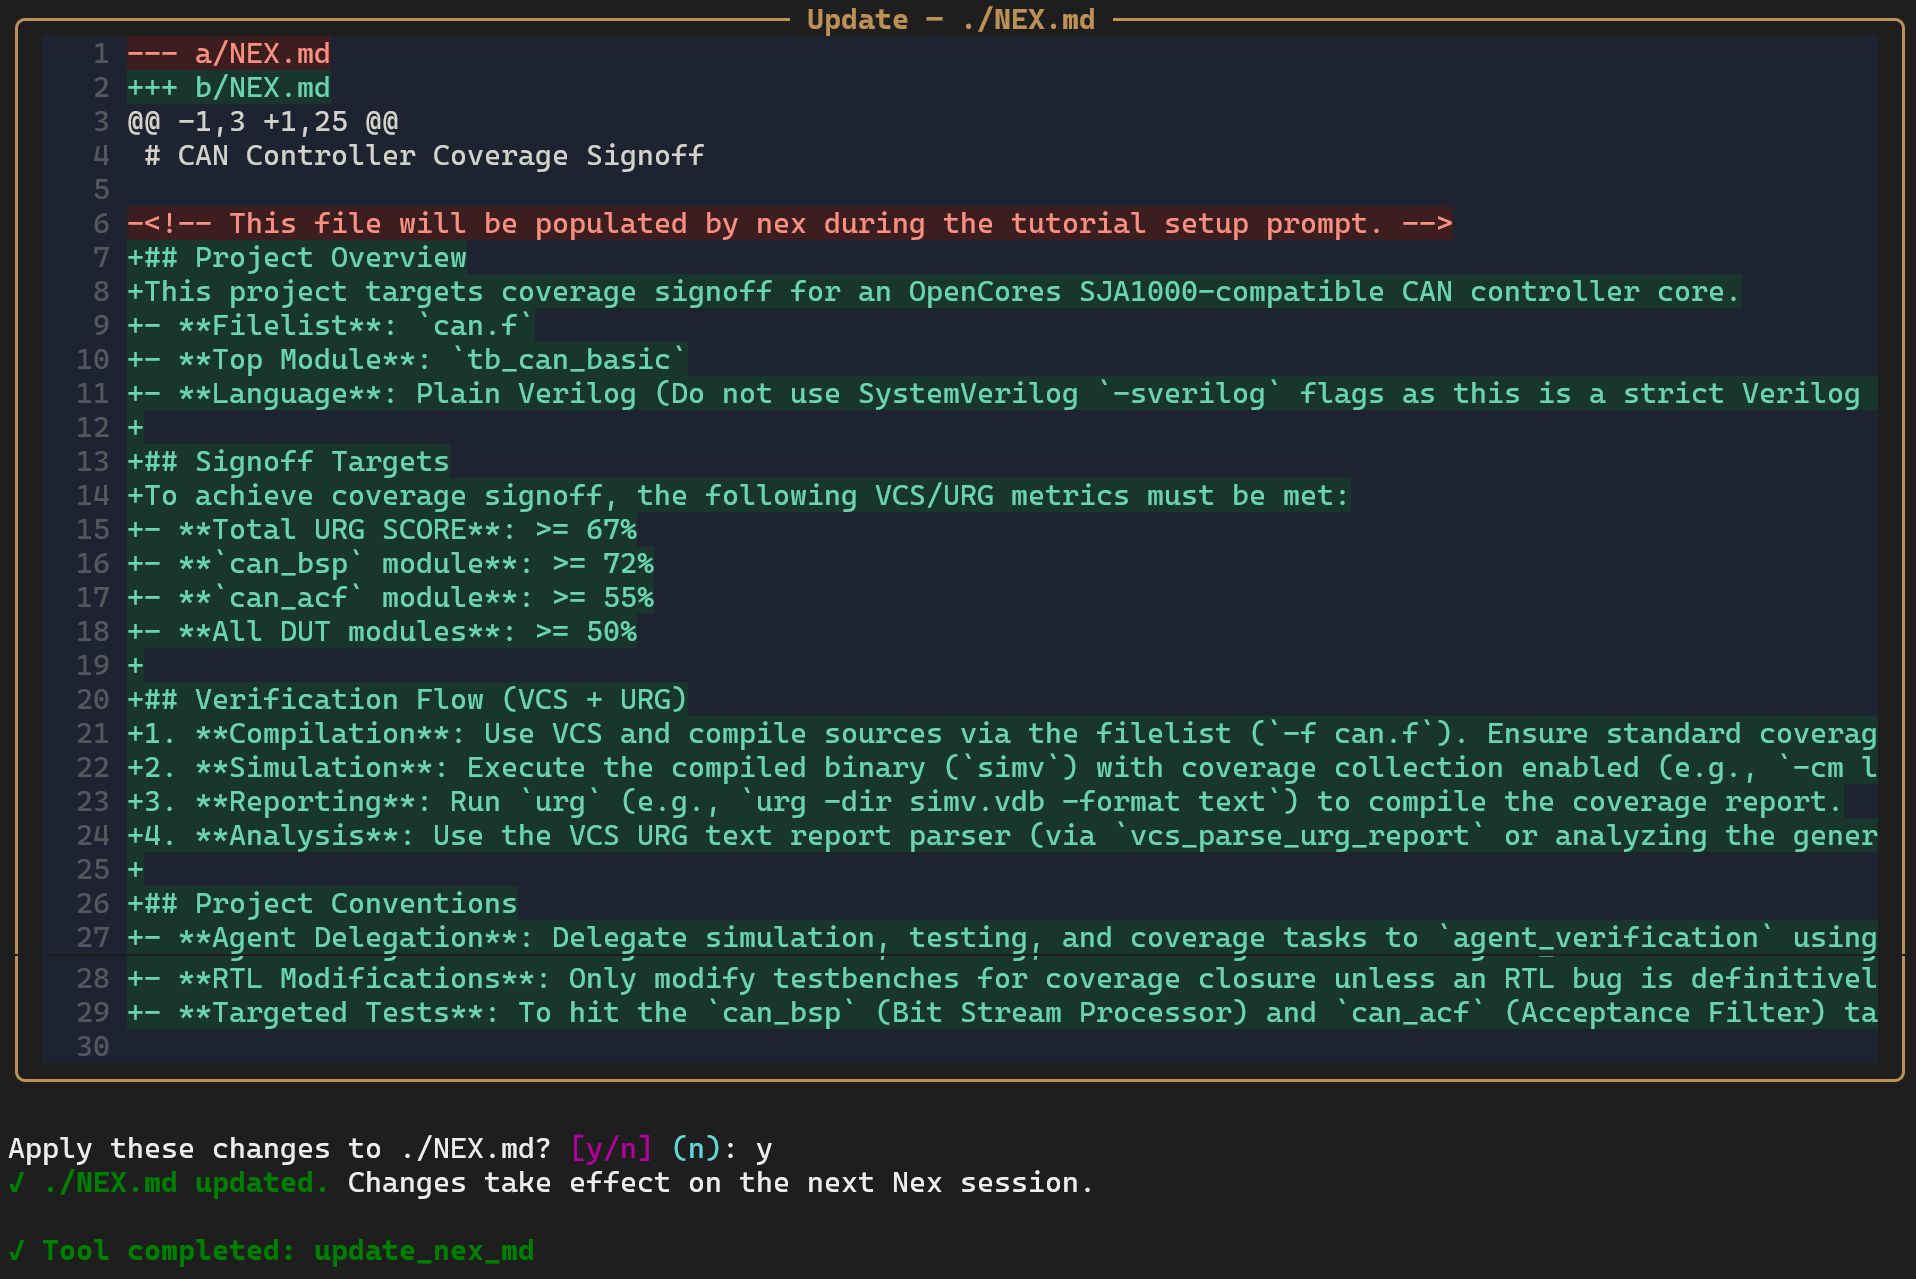
Task: Click the "# CAN Controller Coverage Signoff" heading
Action: click(x=424, y=156)
